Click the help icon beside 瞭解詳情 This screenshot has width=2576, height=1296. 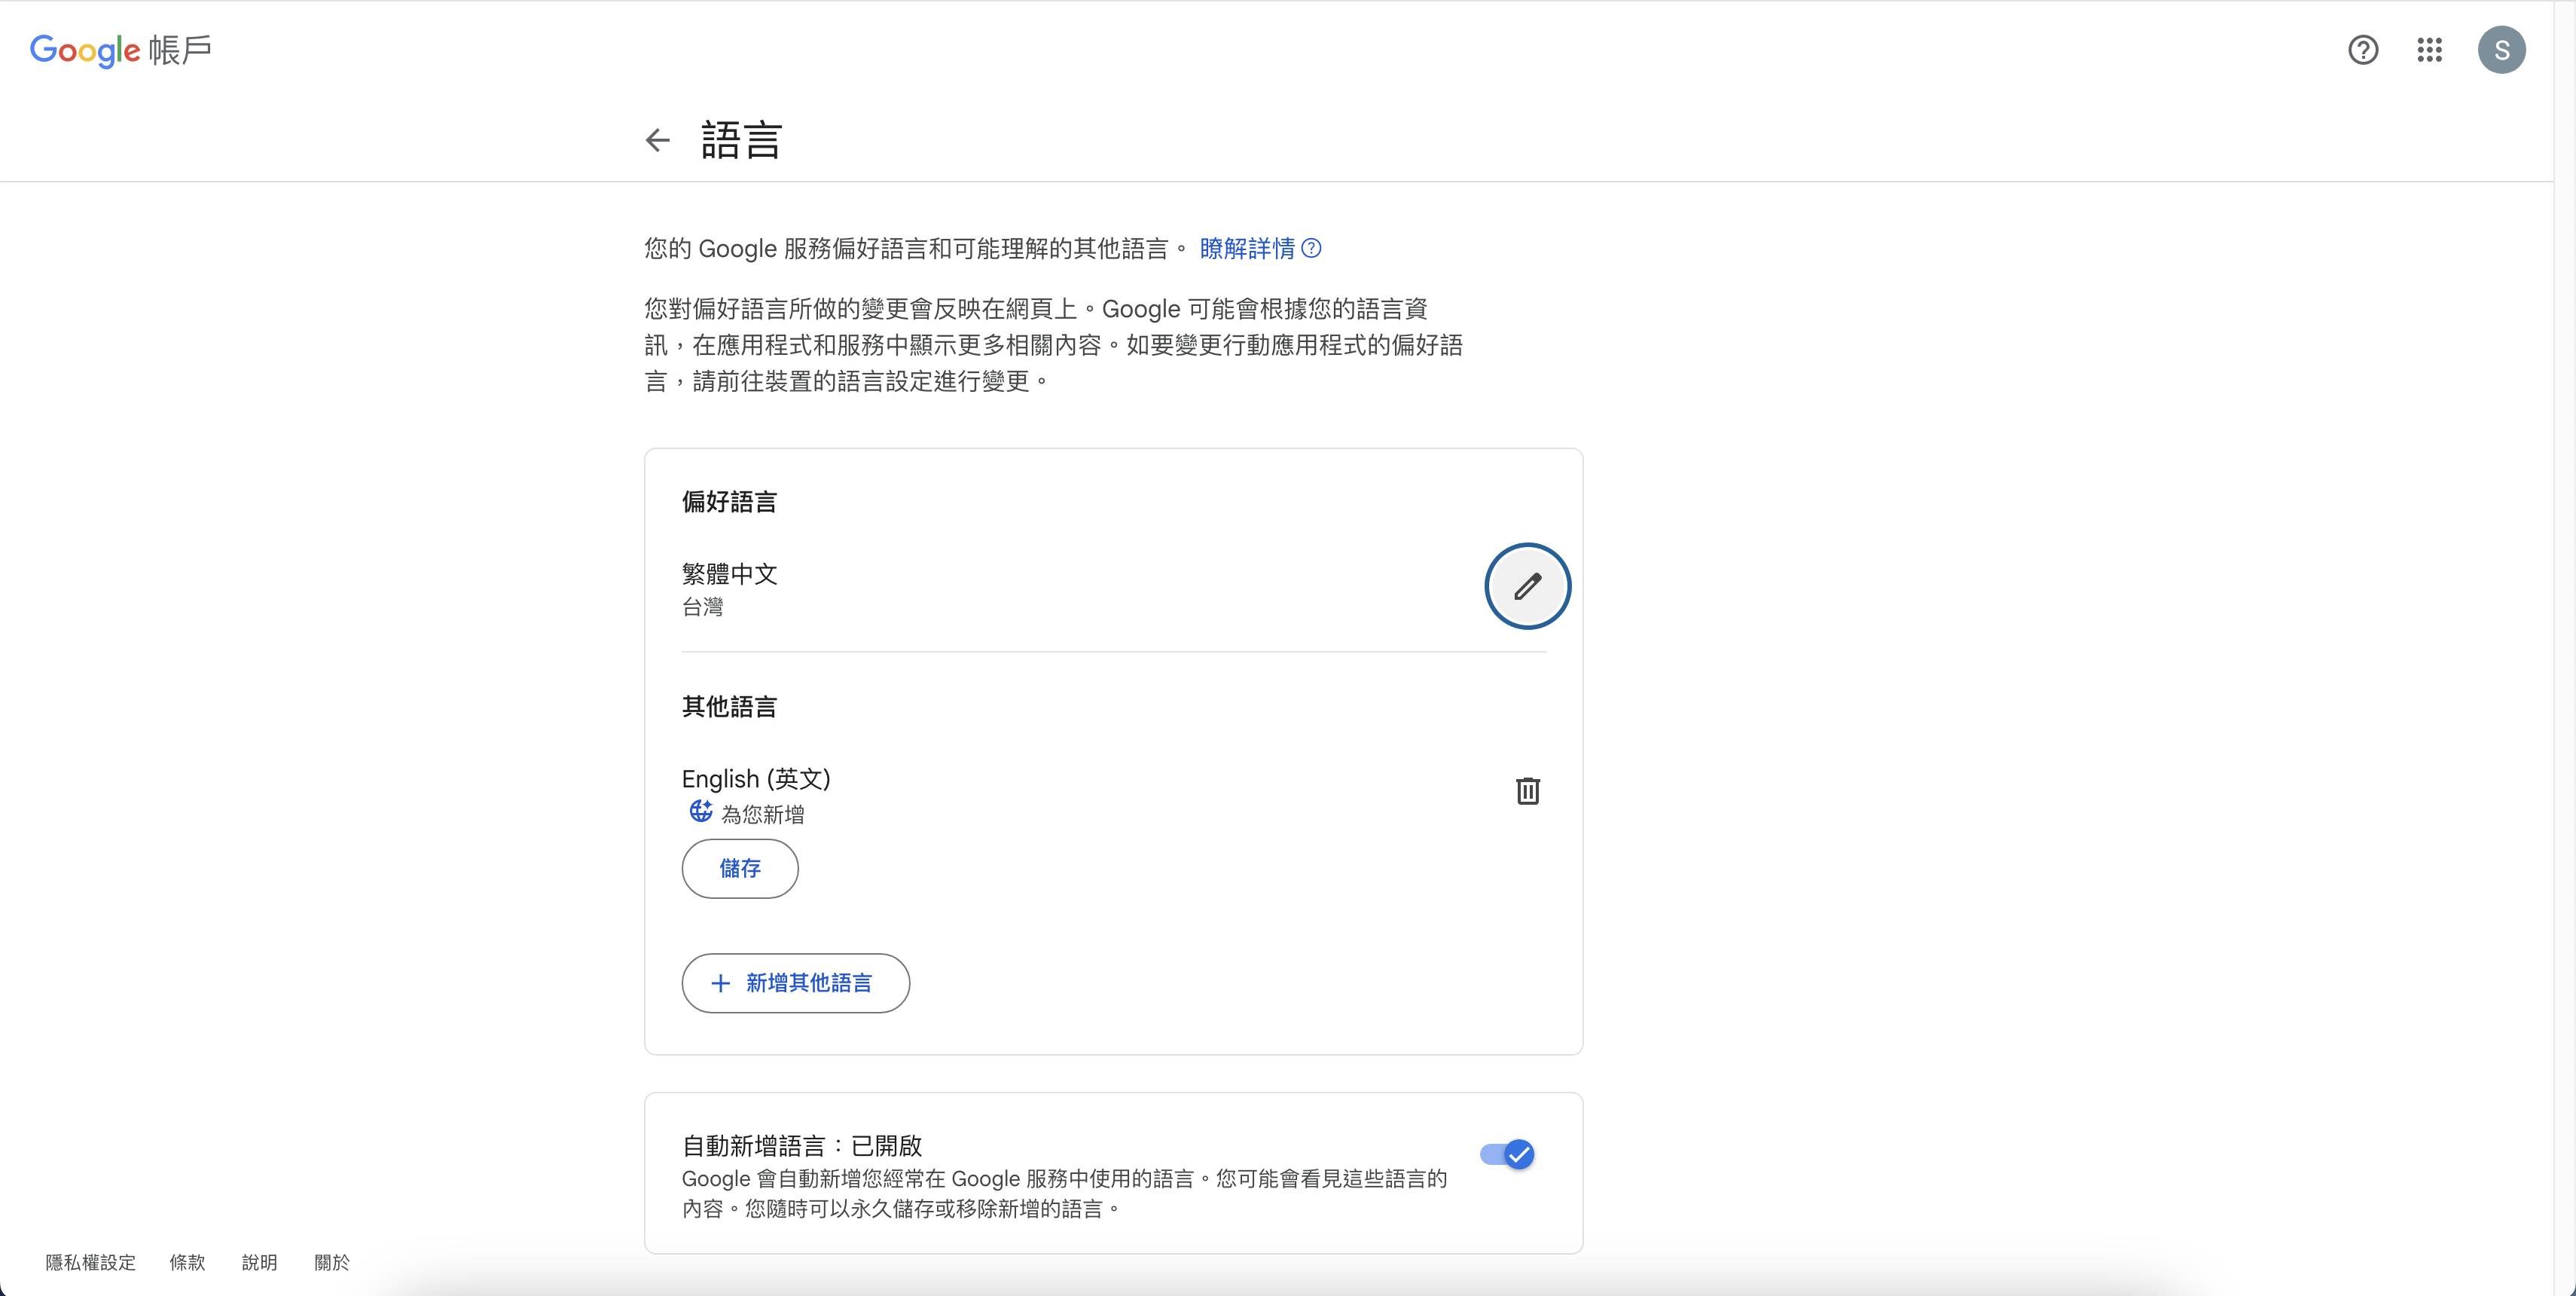coord(1311,248)
